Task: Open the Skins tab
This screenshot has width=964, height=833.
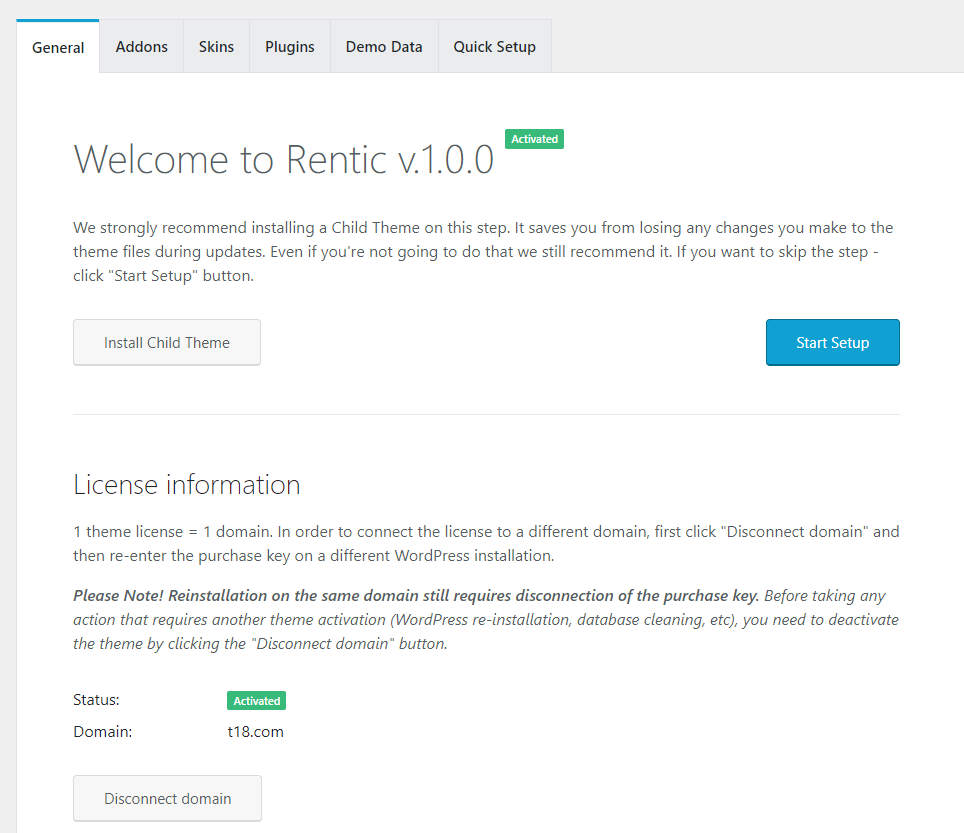Action: [x=216, y=47]
